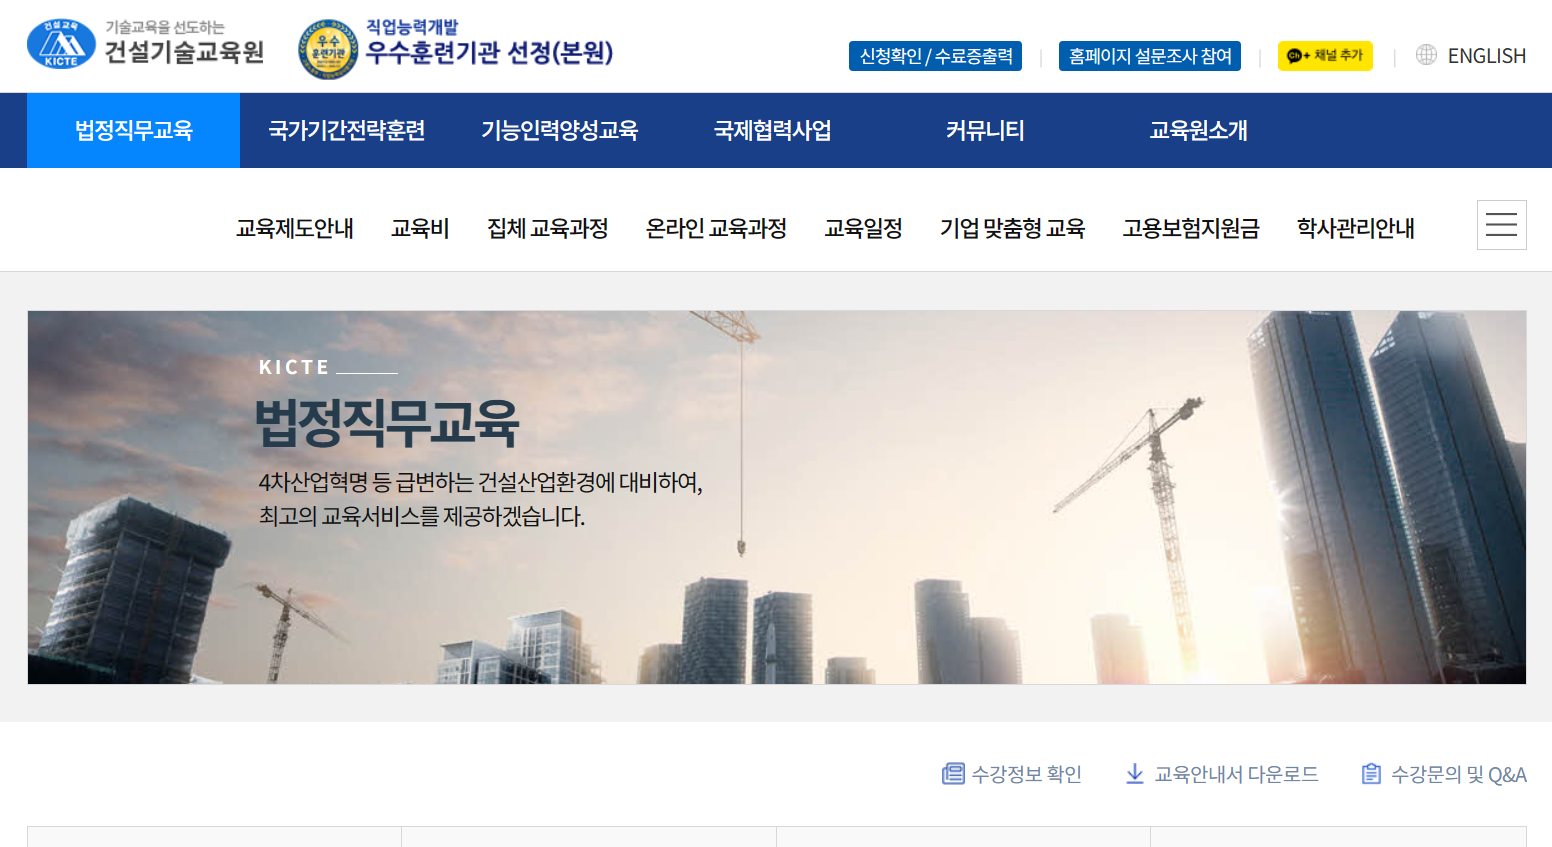The image size is (1552, 847).
Task: Click the KICTE logo icon
Action: (60, 44)
